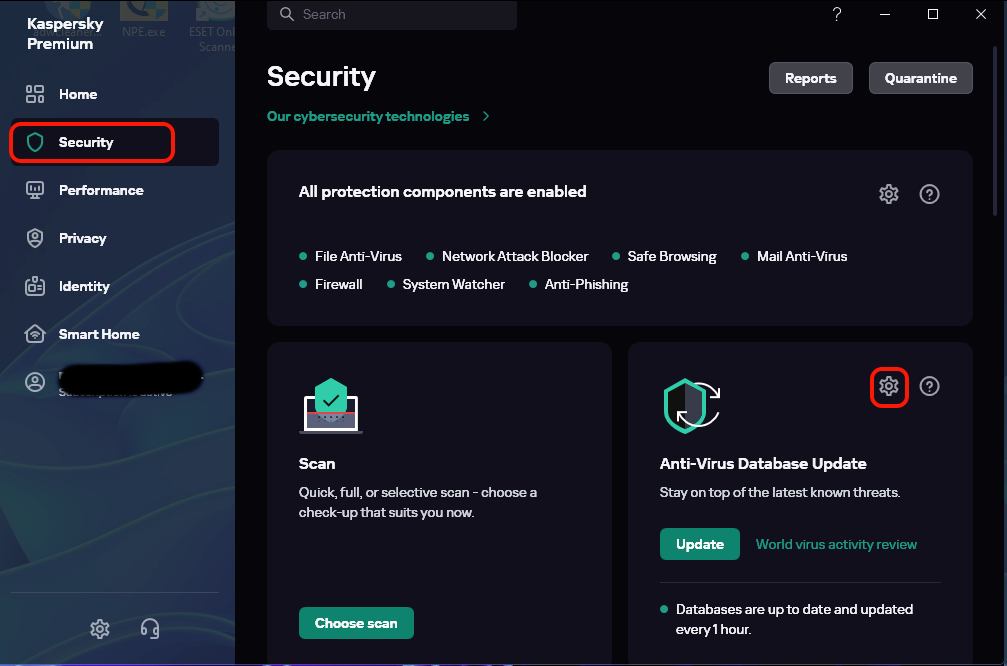The width and height of the screenshot is (1007, 666).
Task: Open the account profile sidebar item
Action: [x=110, y=382]
